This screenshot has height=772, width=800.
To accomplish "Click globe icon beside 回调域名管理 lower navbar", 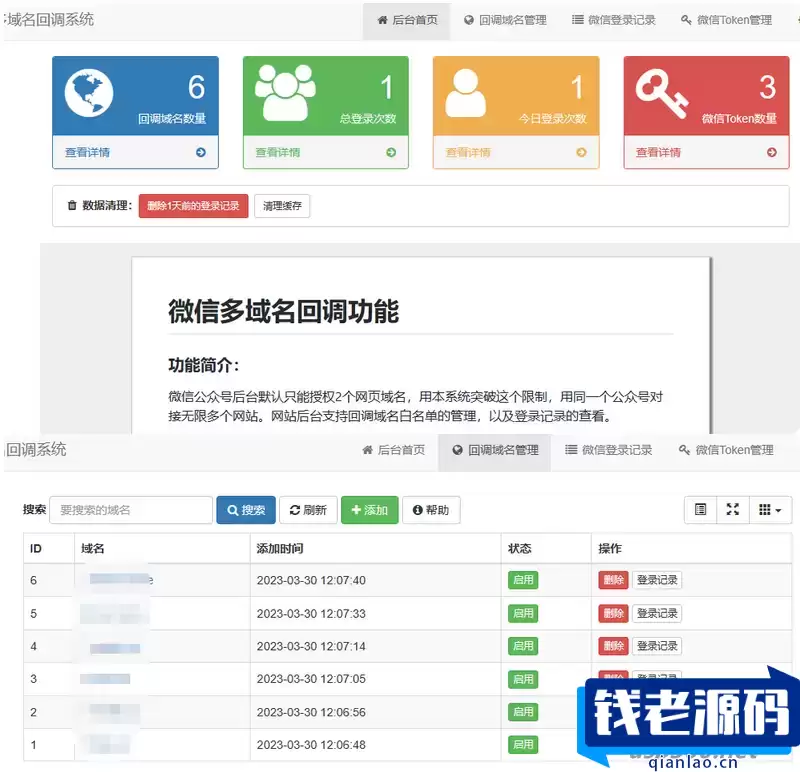I will tap(458, 450).
